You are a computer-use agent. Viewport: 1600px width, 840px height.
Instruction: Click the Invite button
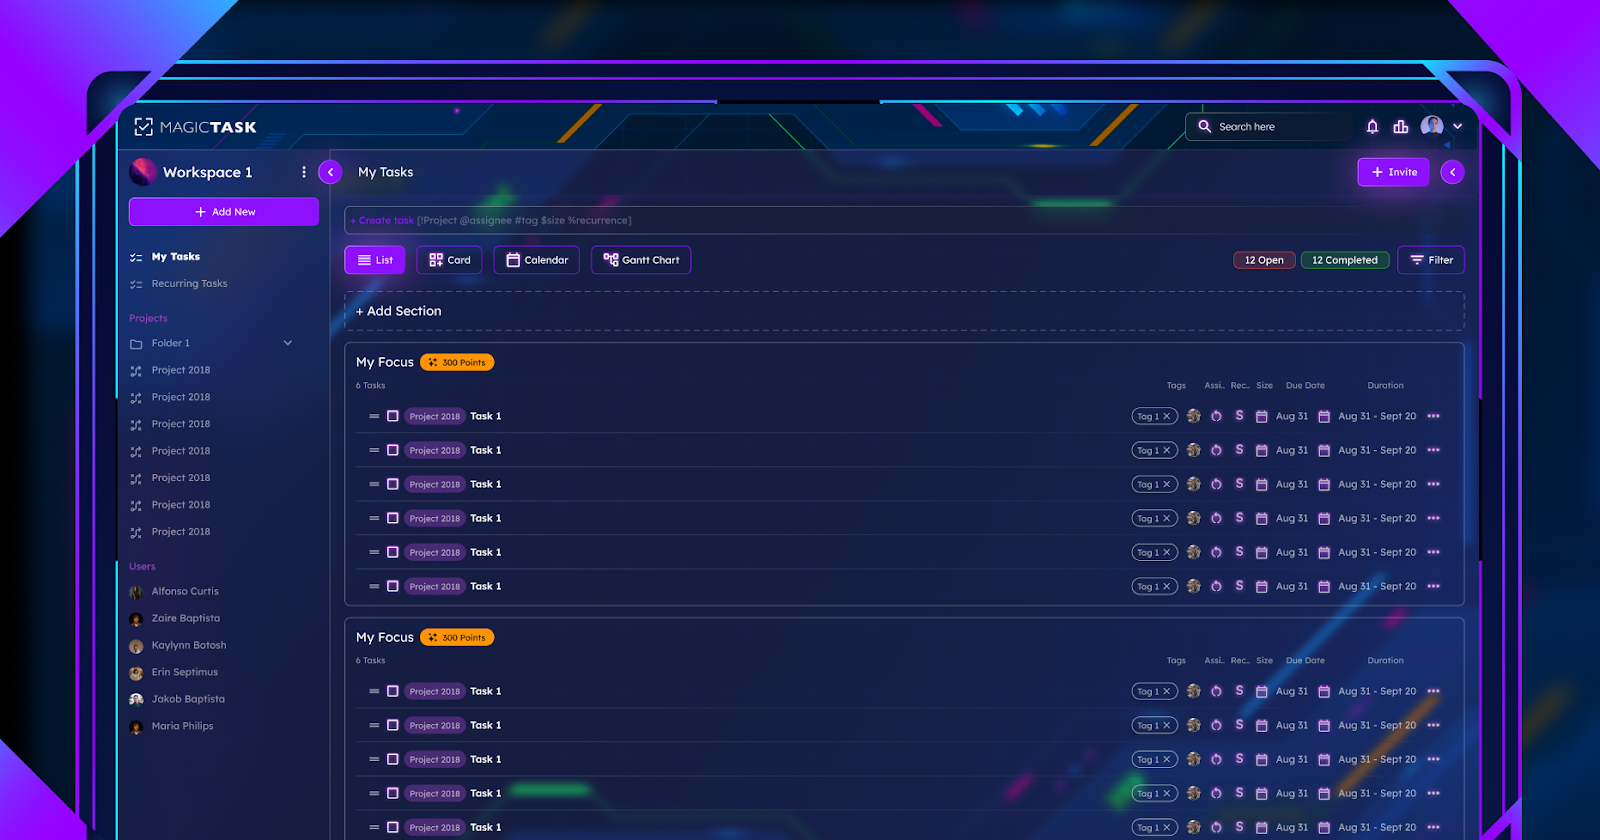click(1393, 172)
